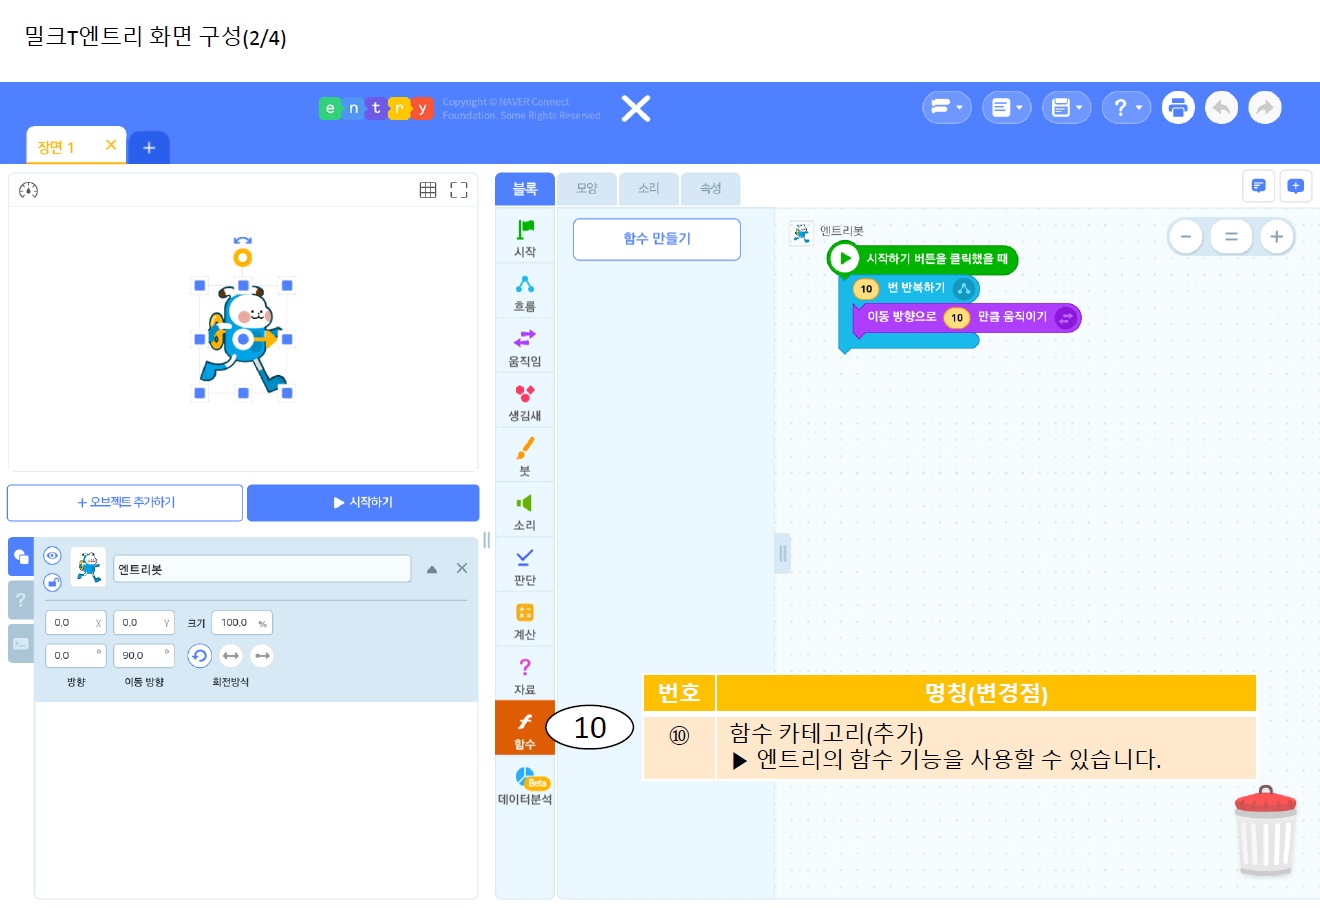
Task: Open the 판단 (judgment) block category
Action: point(524,564)
